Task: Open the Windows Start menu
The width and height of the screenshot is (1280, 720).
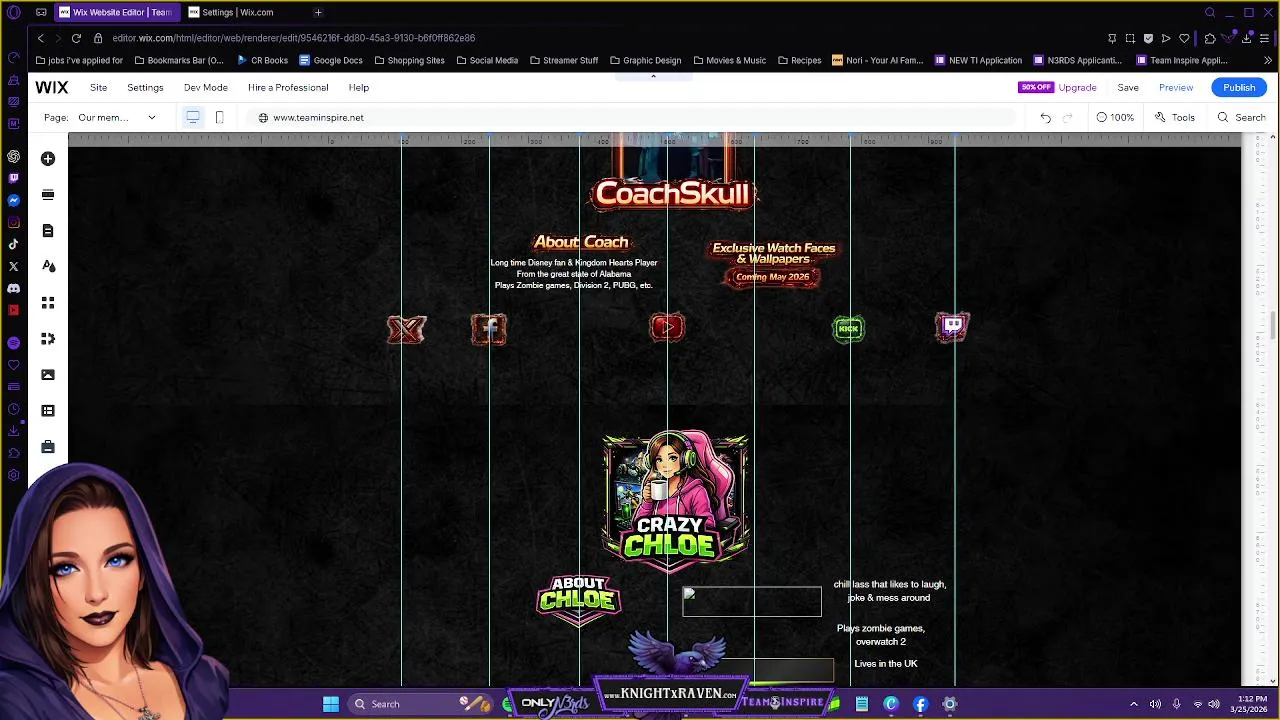Action: [330, 704]
